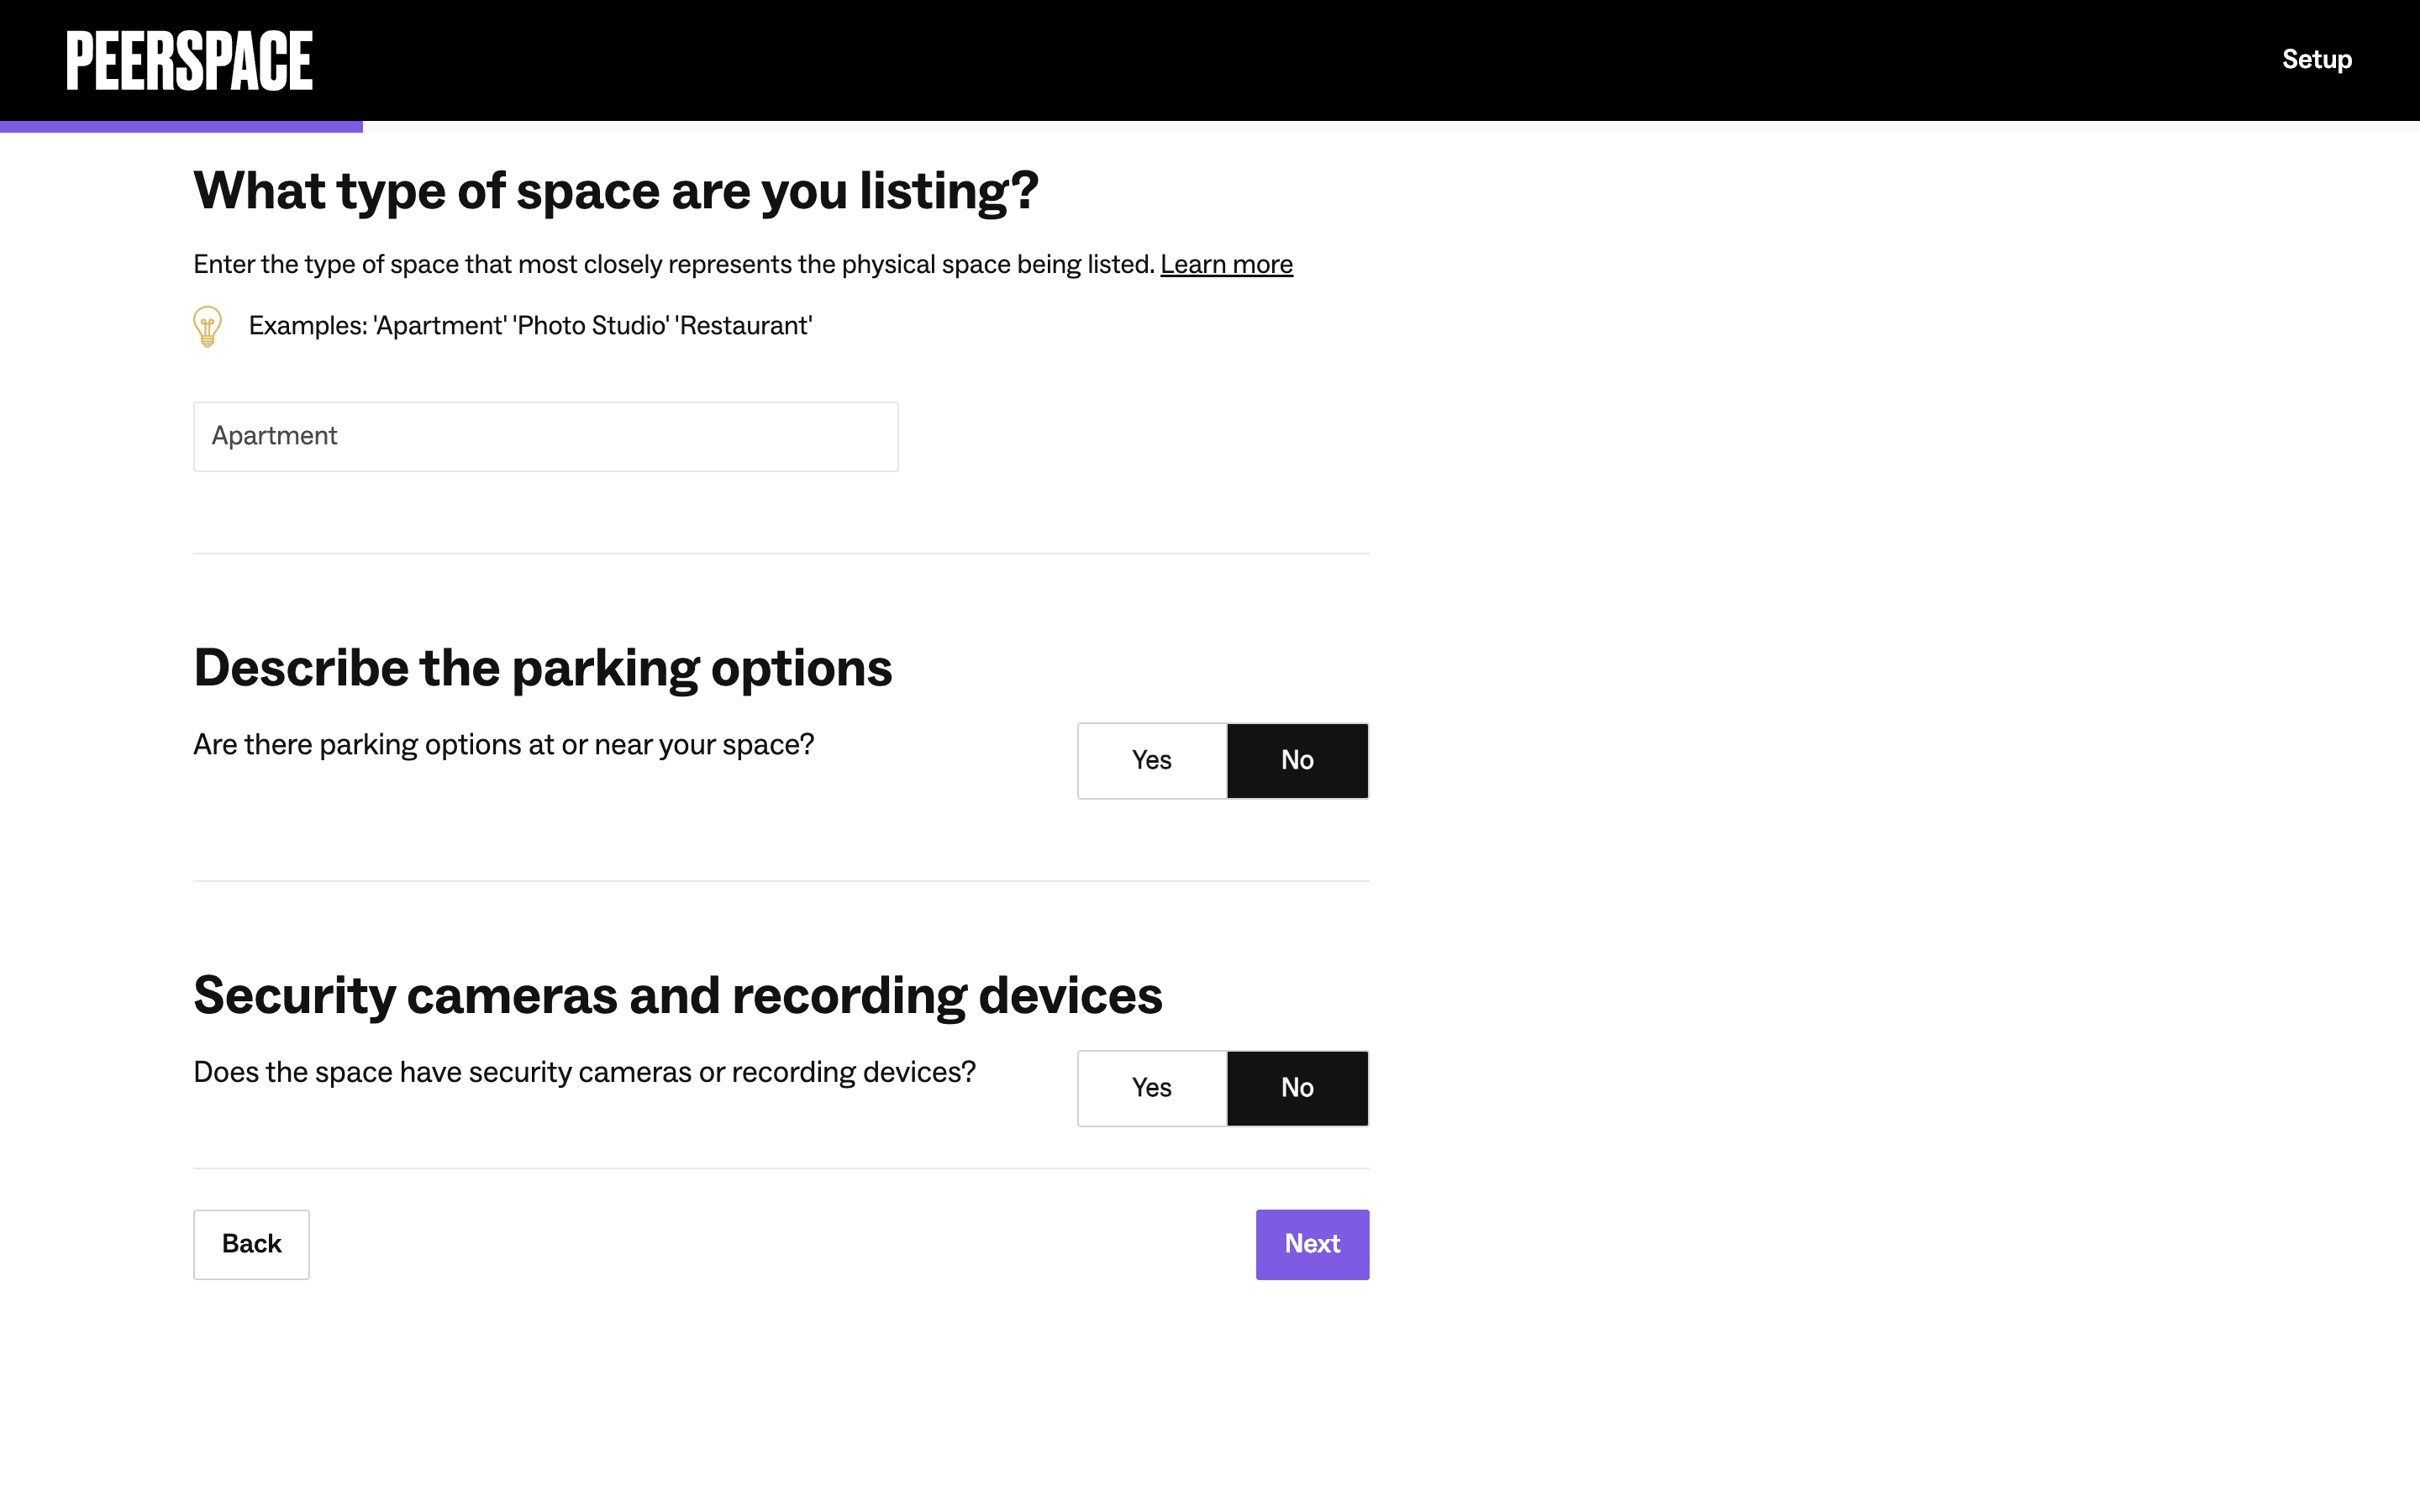Choose Yes for security cameras

[x=1151, y=1088]
